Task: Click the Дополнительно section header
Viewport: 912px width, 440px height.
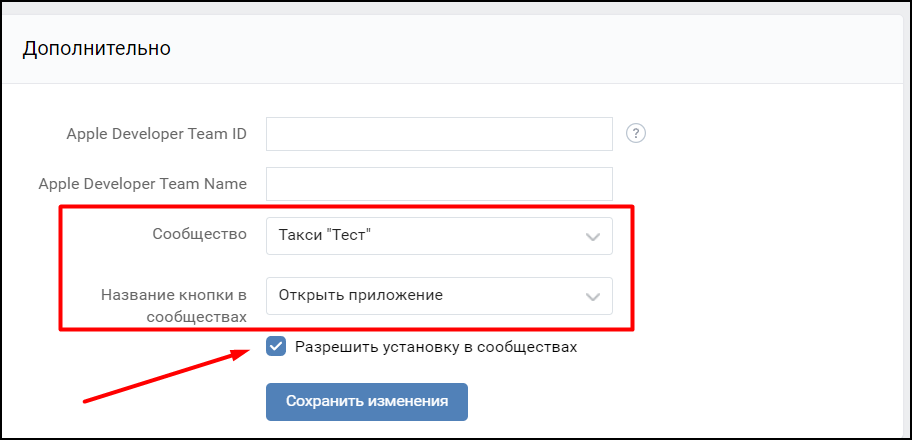Action: coord(97,48)
